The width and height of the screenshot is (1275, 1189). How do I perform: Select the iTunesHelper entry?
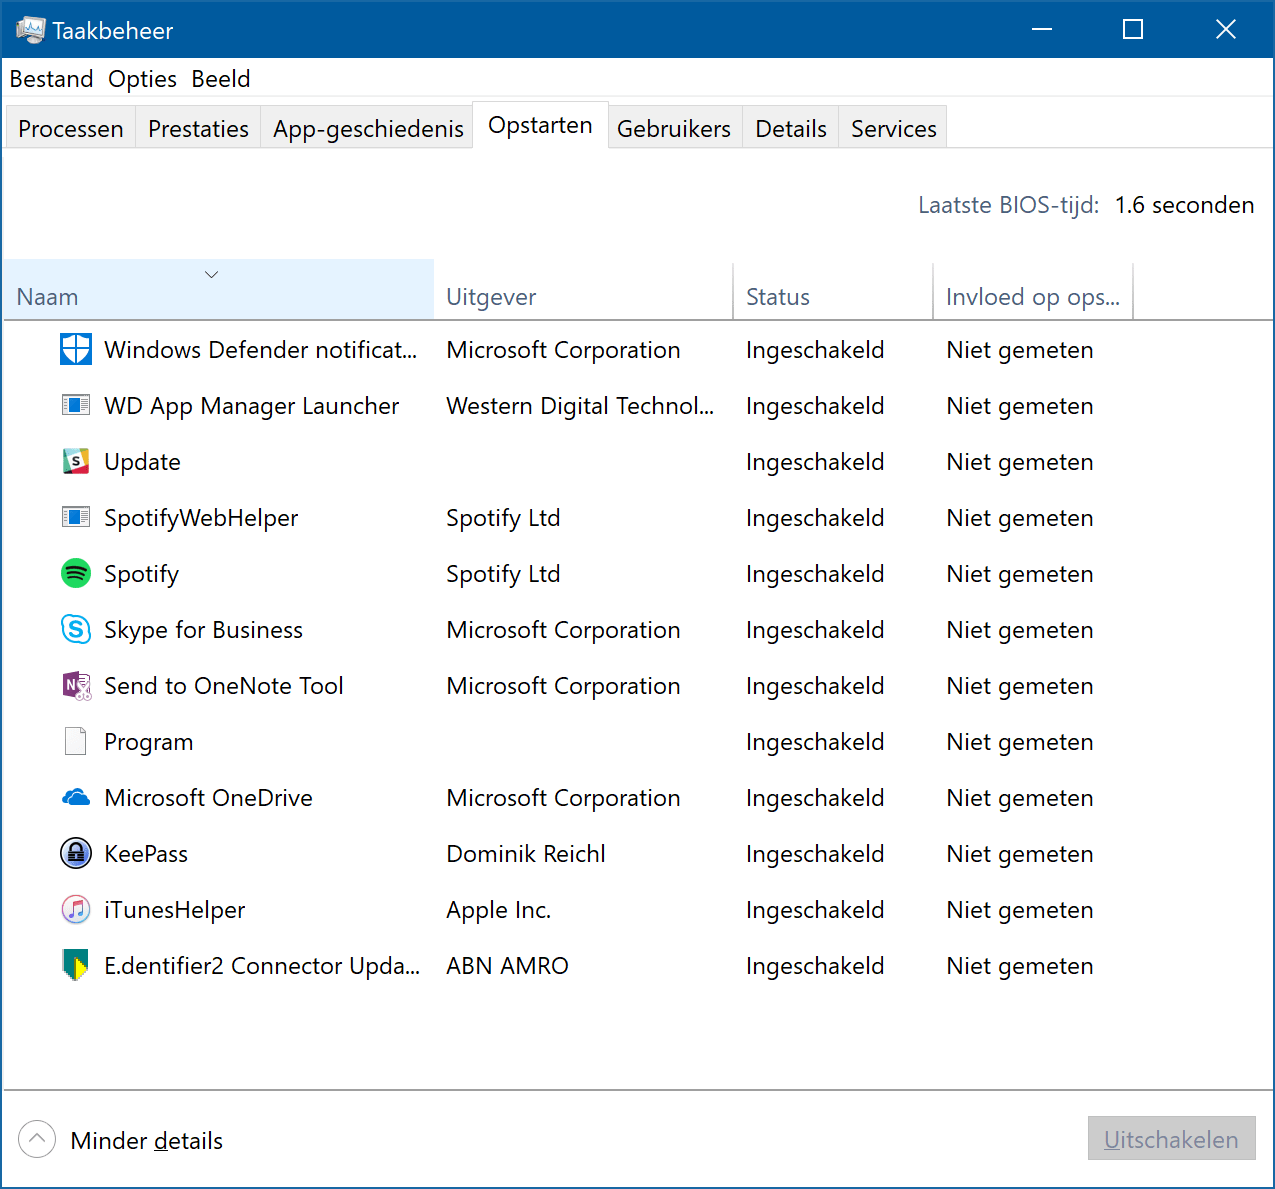174,910
